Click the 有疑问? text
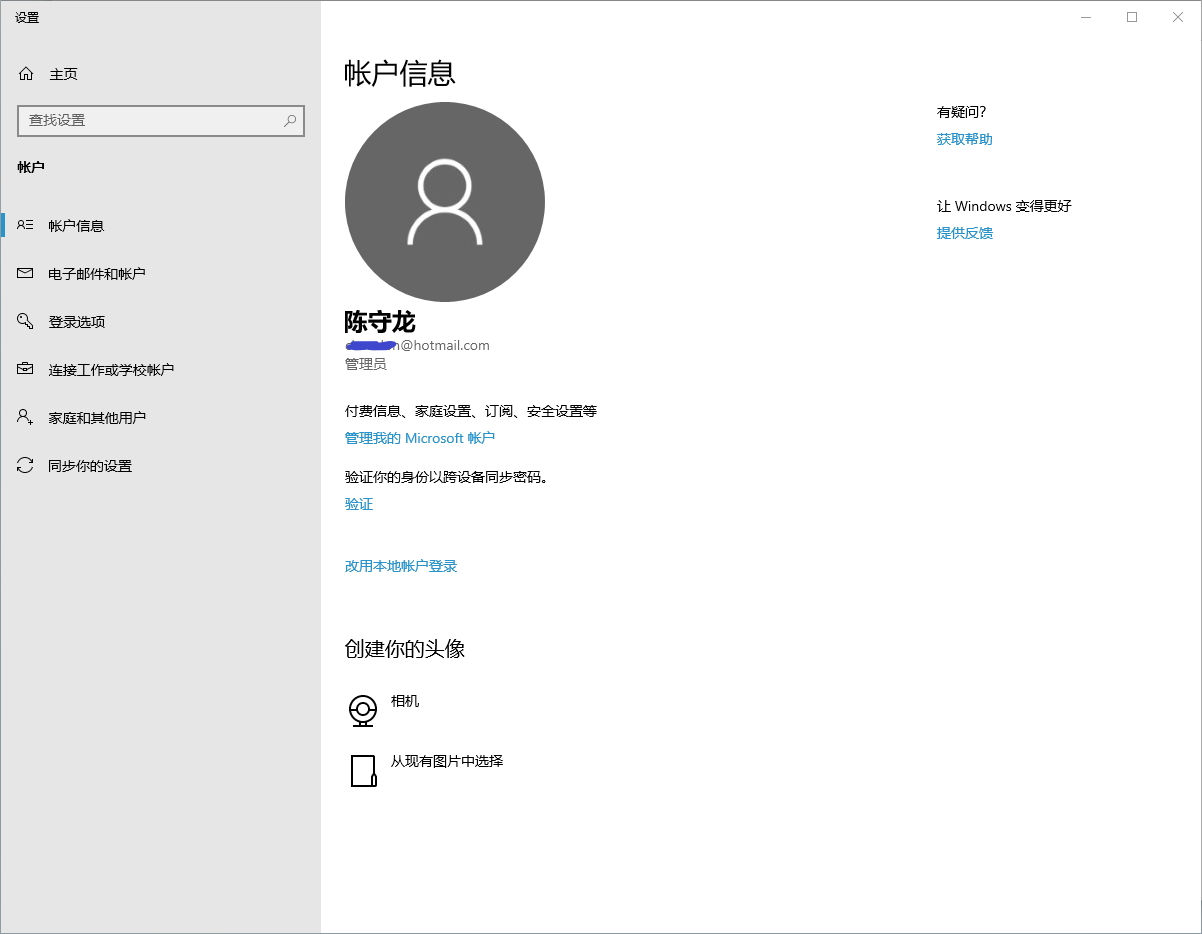 click(x=962, y=112)
